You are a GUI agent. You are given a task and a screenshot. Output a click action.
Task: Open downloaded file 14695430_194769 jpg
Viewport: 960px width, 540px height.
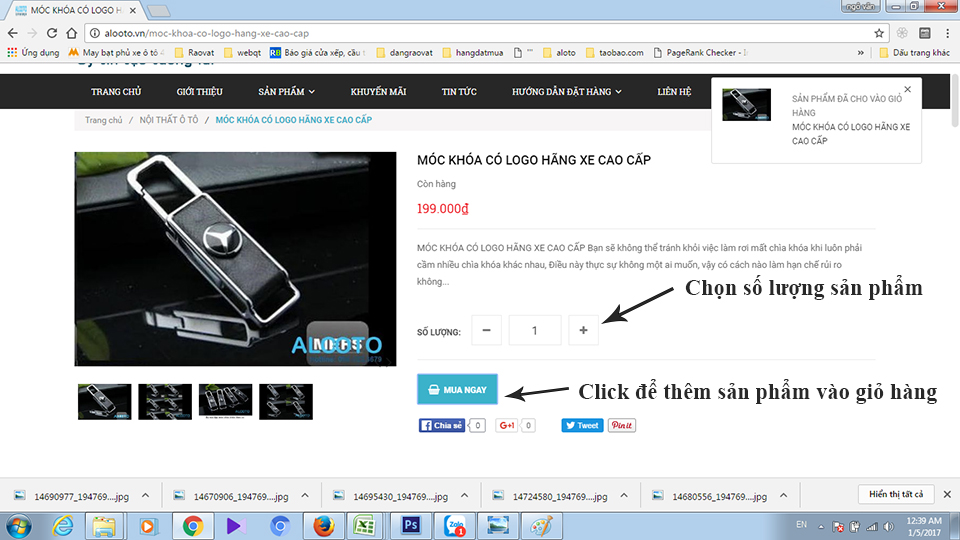click(392, 497)
